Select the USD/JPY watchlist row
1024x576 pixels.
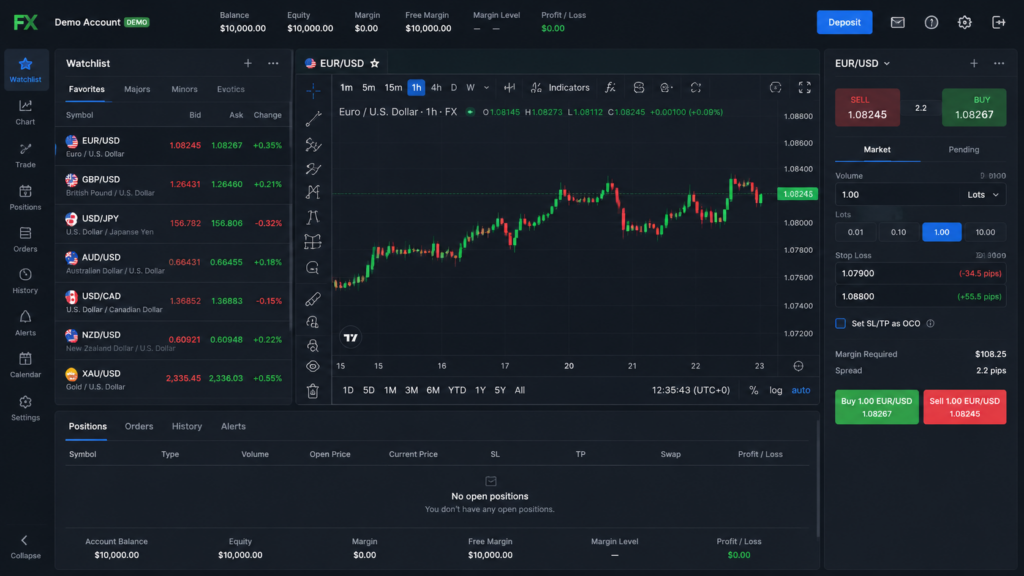point(173,224)
